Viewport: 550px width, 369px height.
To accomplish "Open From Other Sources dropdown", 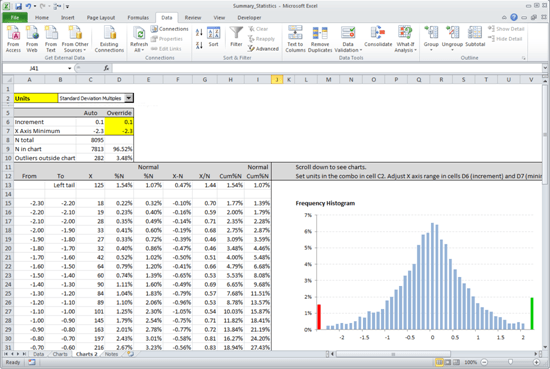I will 75,39.
